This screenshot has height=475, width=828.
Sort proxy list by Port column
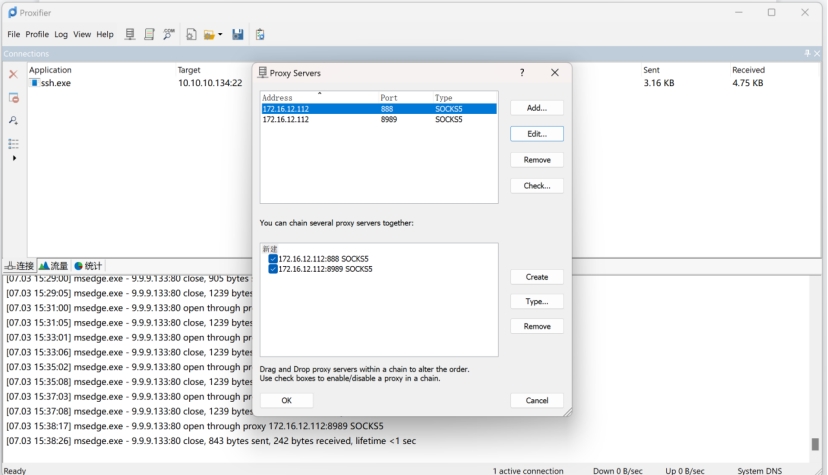[406, 98]
